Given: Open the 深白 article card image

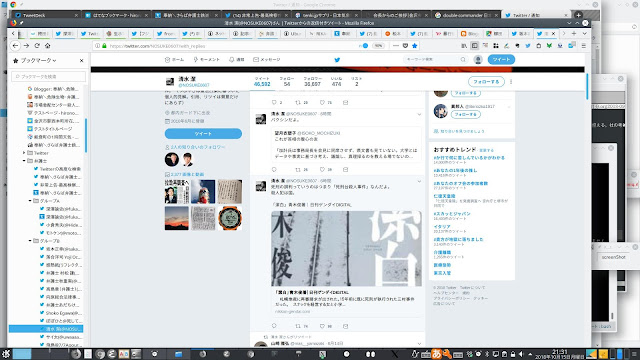Looking at the screenshot, I should click(347, 249).
